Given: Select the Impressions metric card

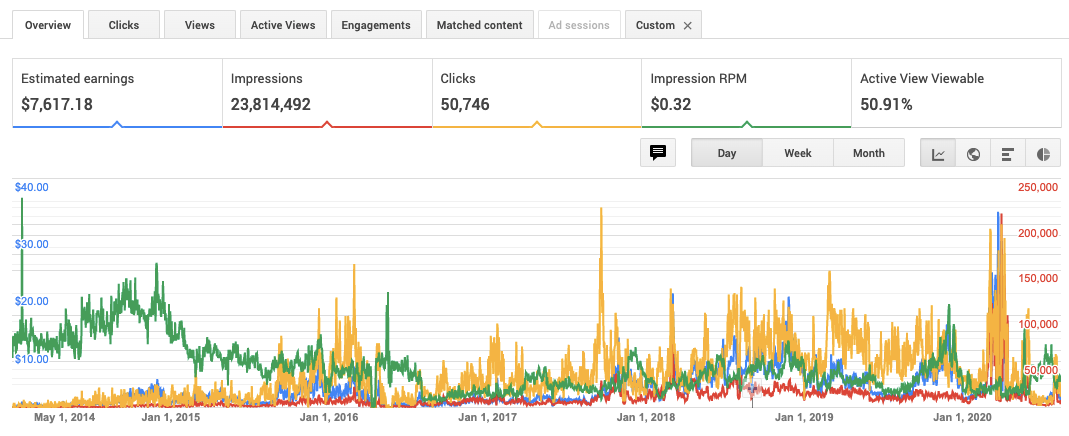Looking at the screenshot, I should click(327, 92).
